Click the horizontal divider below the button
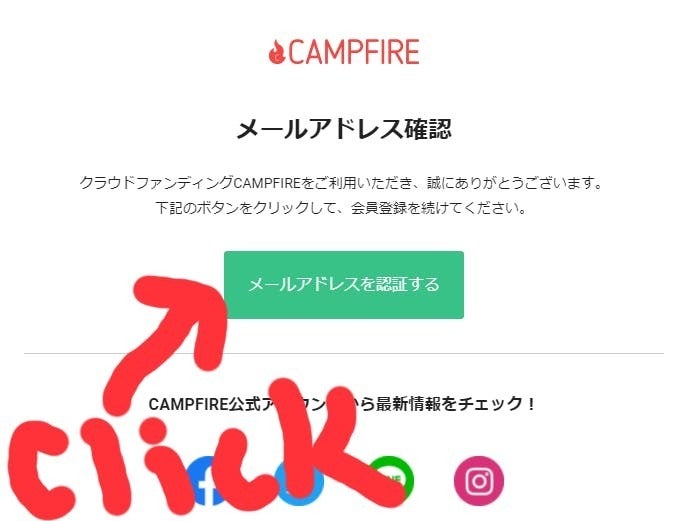This screenshot has width=687, height=521. coord(344,353)
